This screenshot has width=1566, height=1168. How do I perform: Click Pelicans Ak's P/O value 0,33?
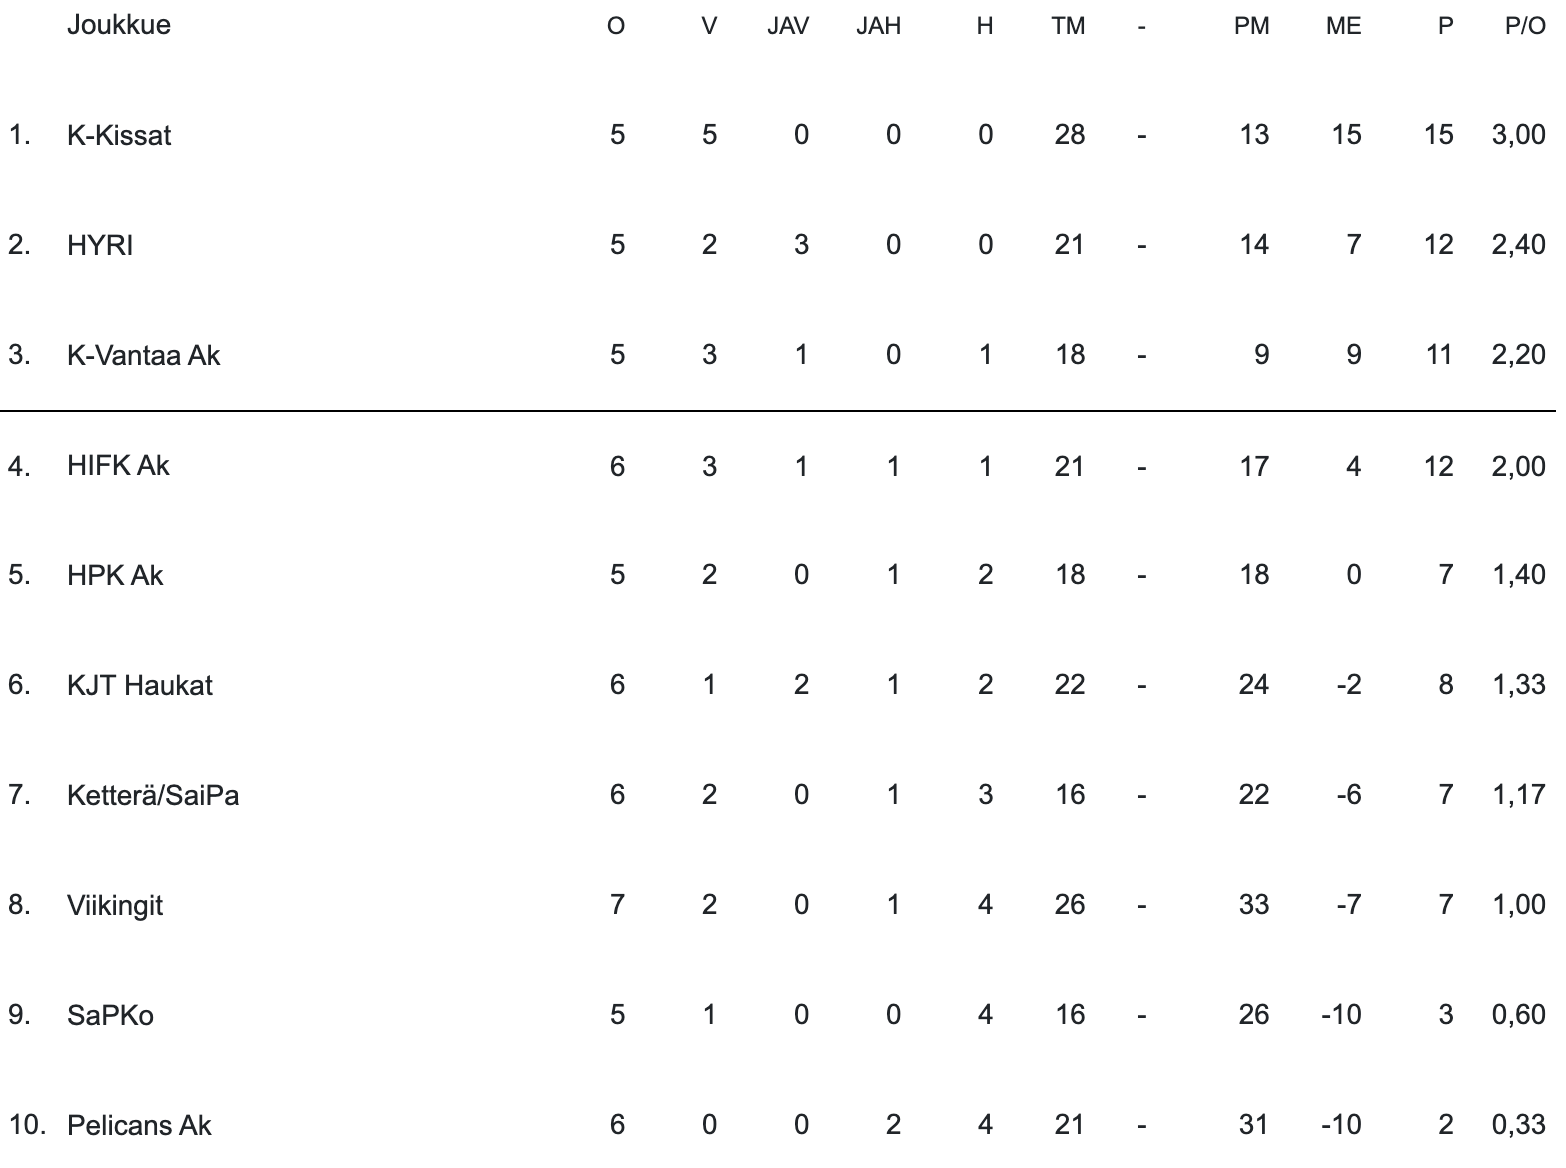pyautogui.click(x=1518, y=1125)
